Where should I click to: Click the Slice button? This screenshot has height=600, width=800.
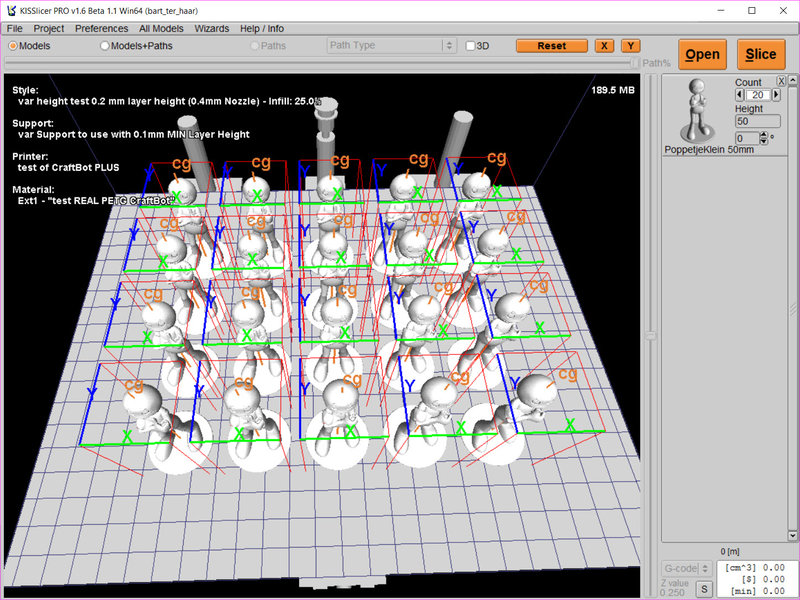coord(761,54)
